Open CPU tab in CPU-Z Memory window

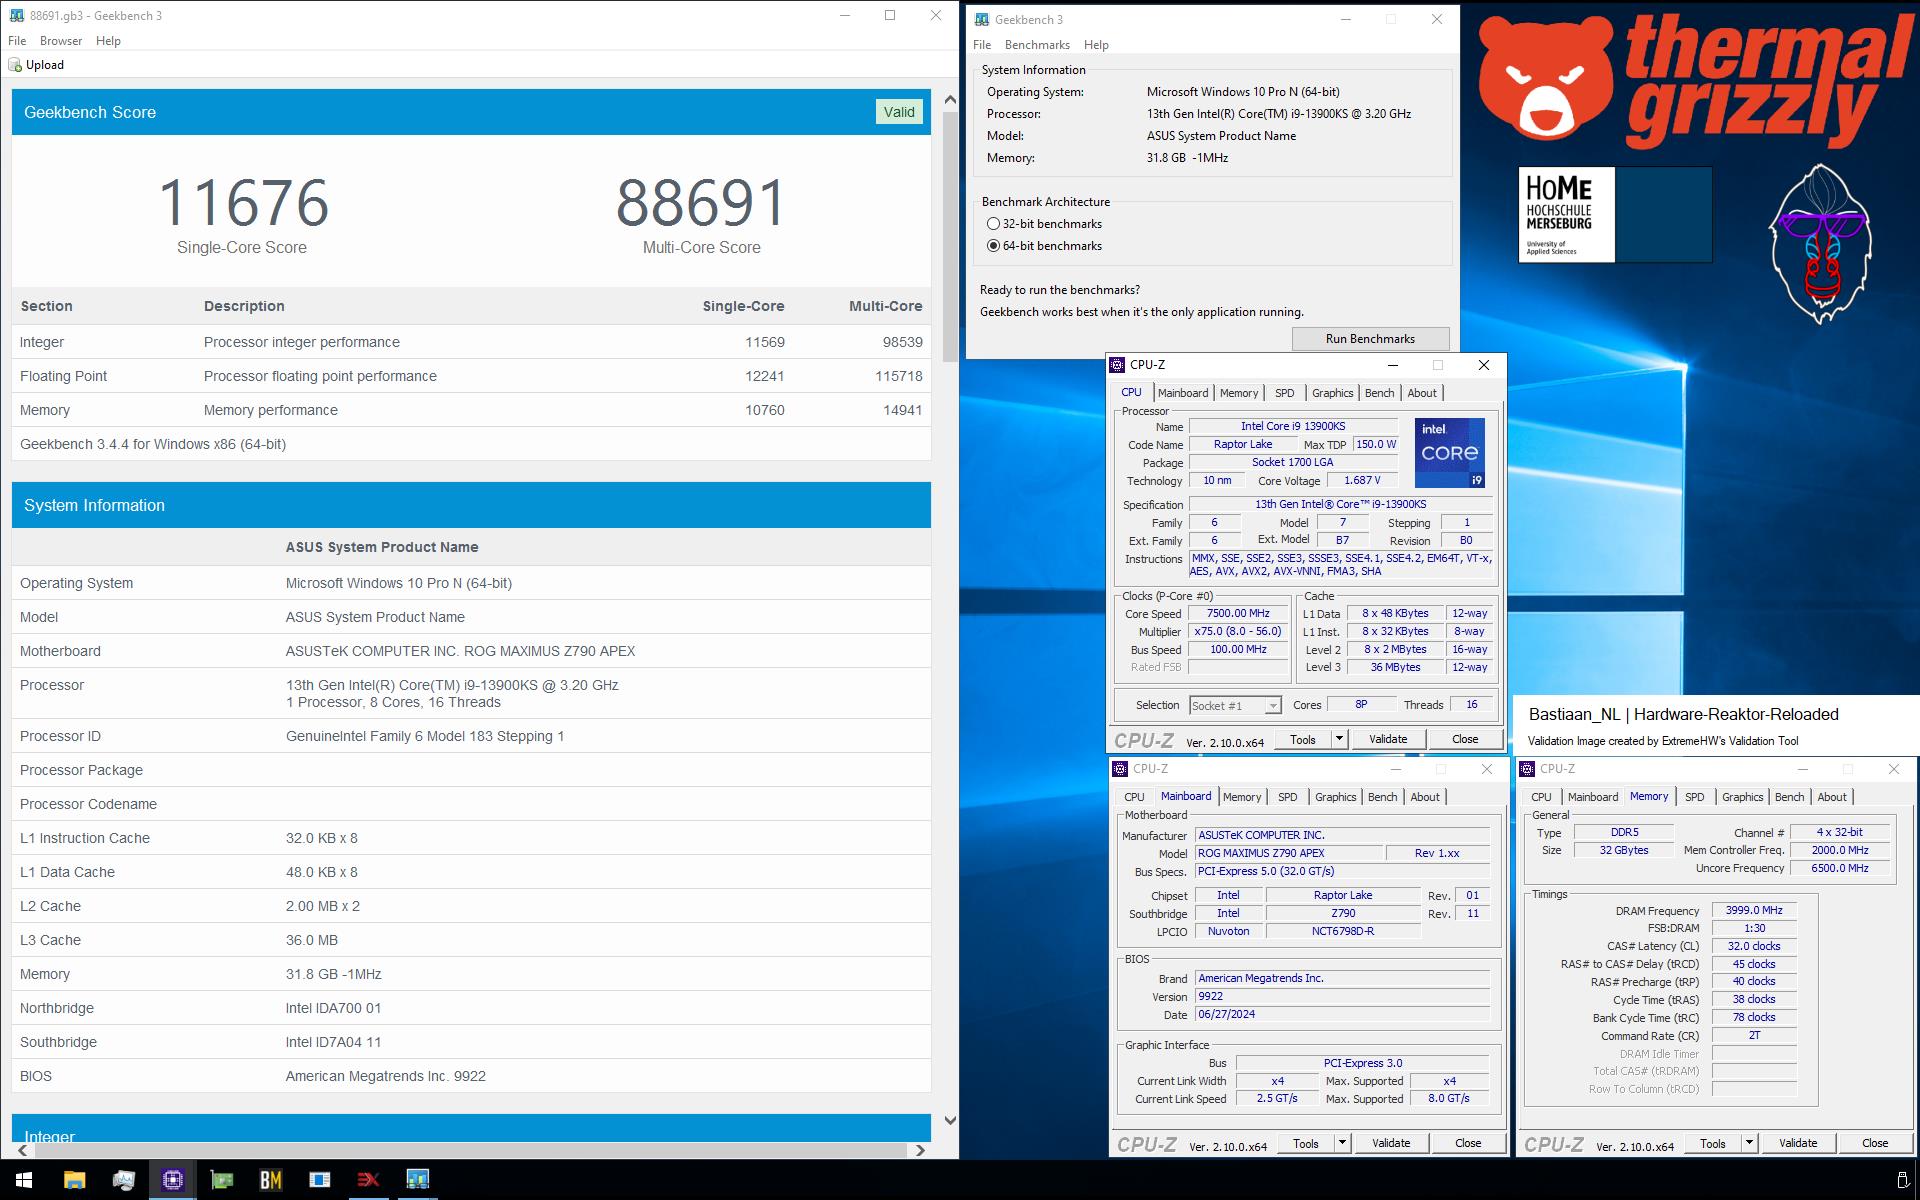[1541, 797]
